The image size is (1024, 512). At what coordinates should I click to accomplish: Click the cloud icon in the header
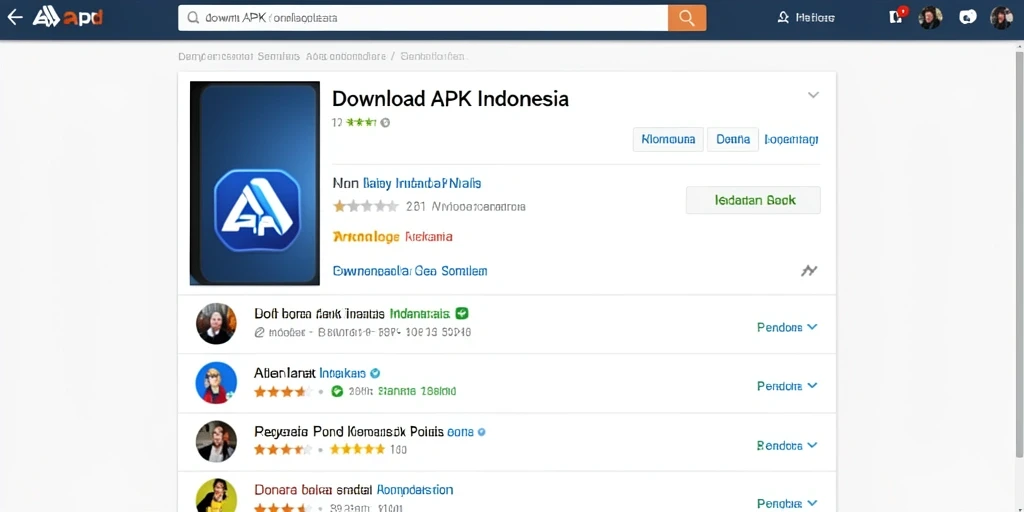coord(967,18)
